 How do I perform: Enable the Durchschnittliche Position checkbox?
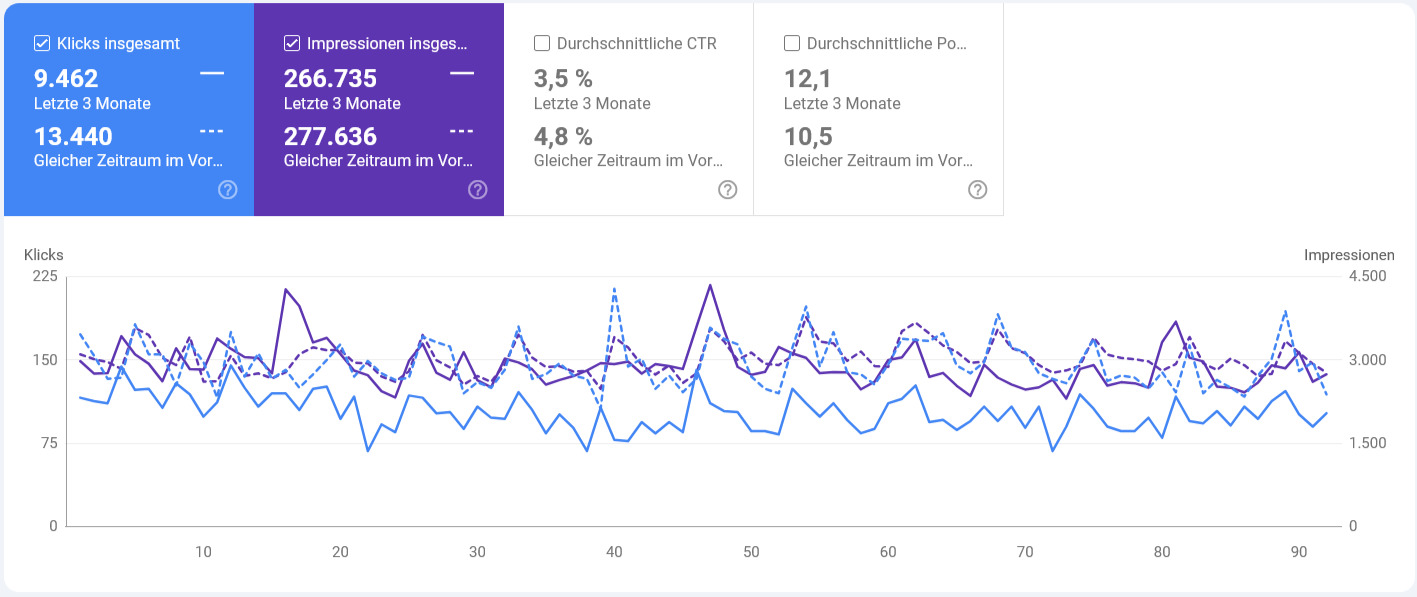tap(791, 42)
